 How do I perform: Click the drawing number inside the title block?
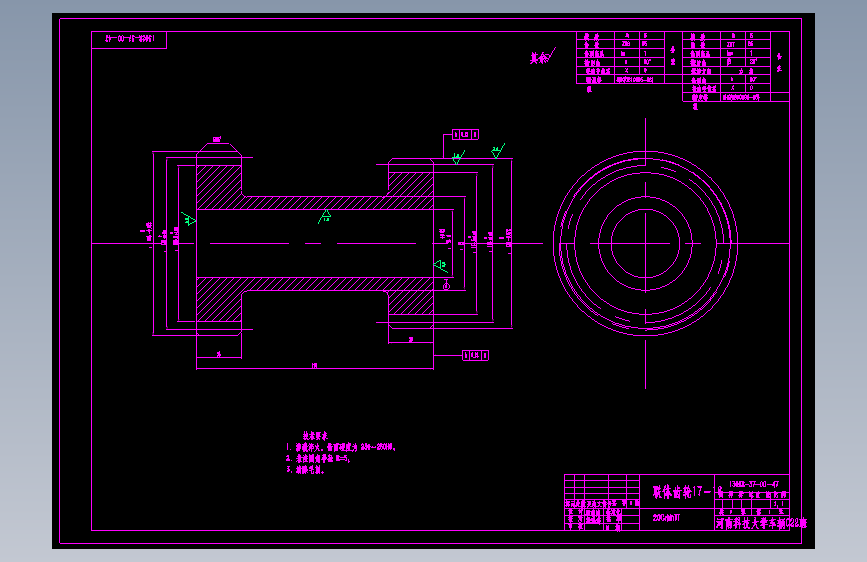click(754, 484)
